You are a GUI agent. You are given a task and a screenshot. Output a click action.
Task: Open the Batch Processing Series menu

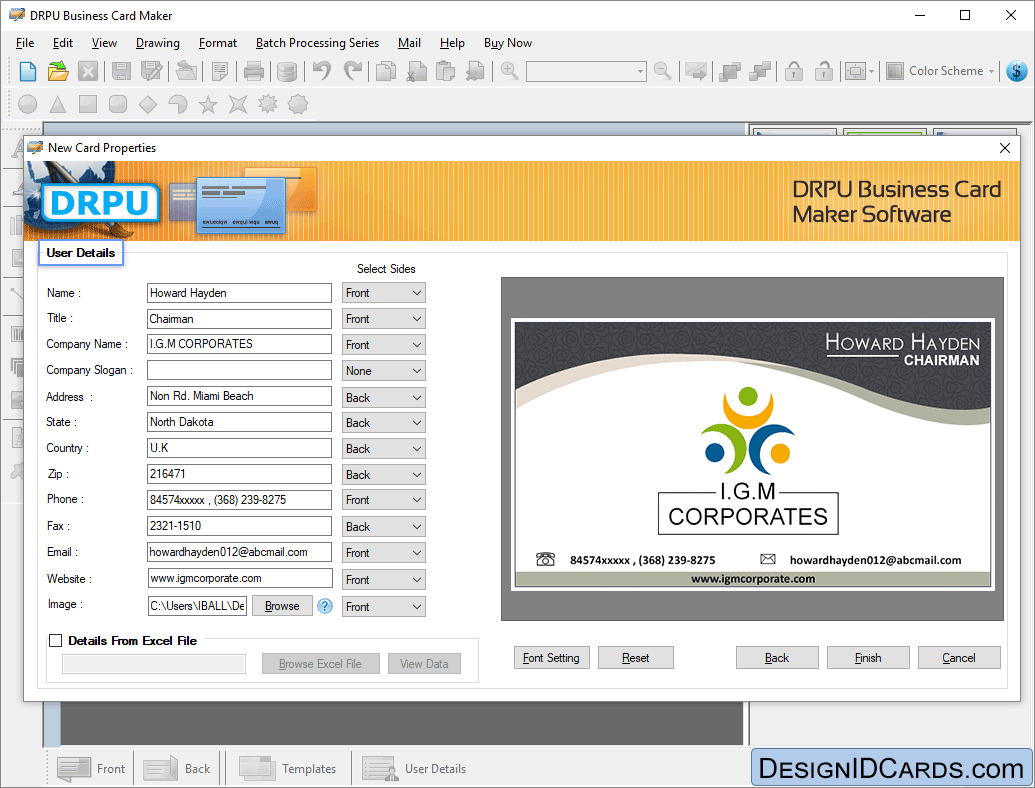(x=317, y=43)
